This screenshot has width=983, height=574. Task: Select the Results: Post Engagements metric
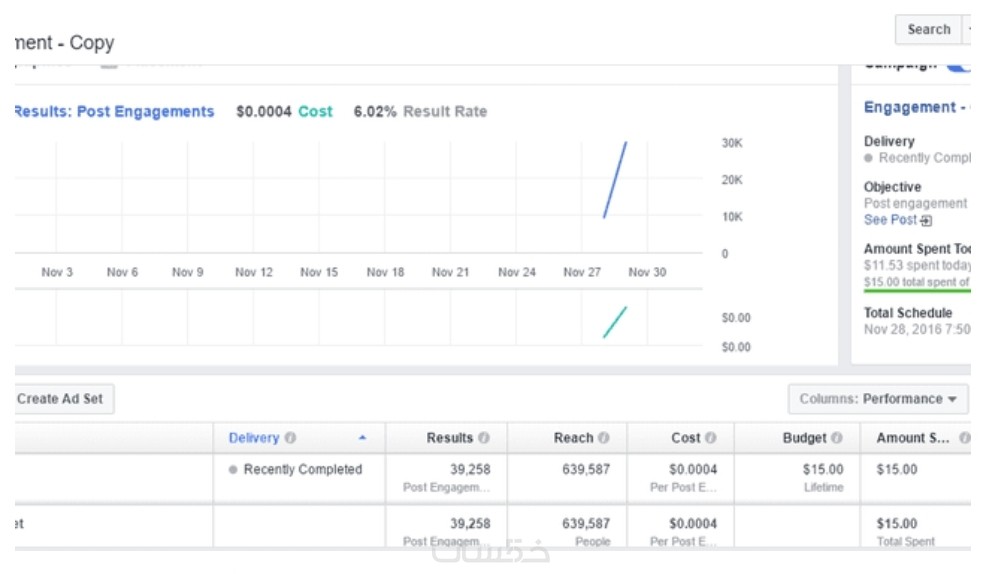pyautogui.click(x=114, y=112)
